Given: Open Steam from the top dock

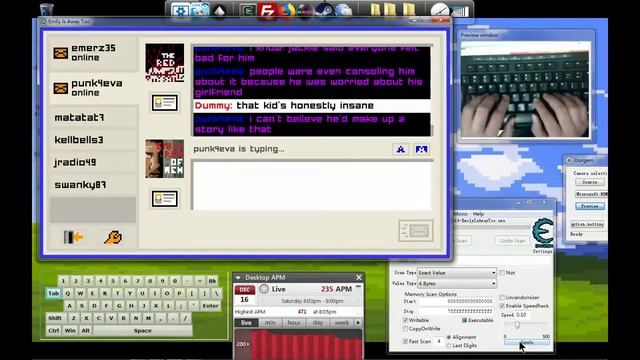Looking at the screenshot, I should pos(324,10).
